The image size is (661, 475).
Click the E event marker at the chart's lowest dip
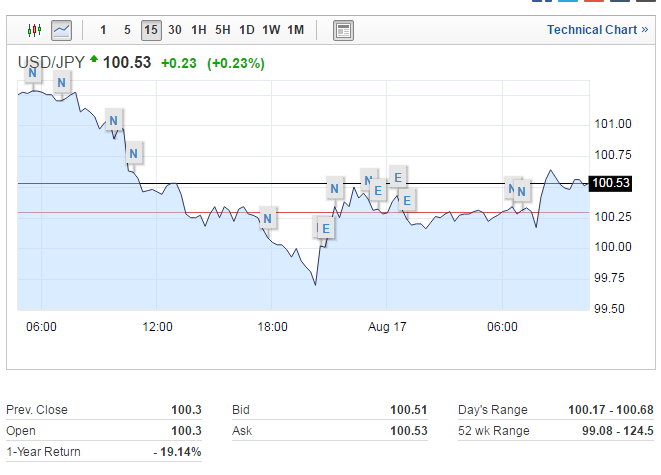pyautogui.click(x=325, y=228)
